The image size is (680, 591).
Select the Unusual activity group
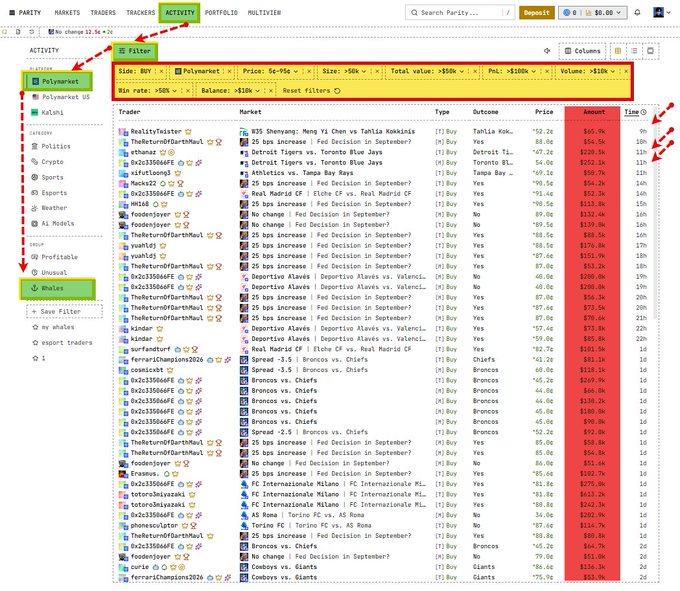(49, 272)
